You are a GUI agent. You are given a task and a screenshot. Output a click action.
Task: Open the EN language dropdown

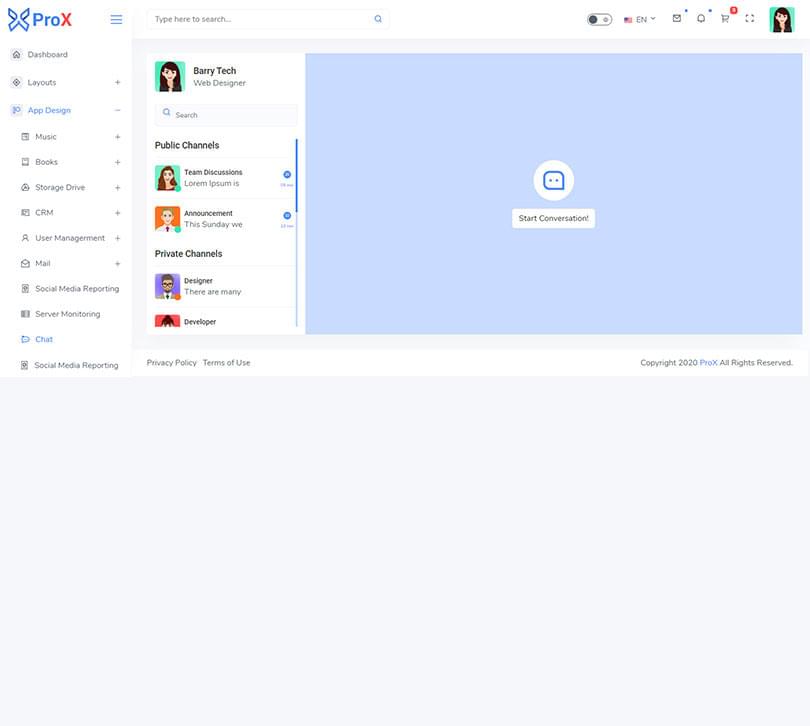click(640, 19)
